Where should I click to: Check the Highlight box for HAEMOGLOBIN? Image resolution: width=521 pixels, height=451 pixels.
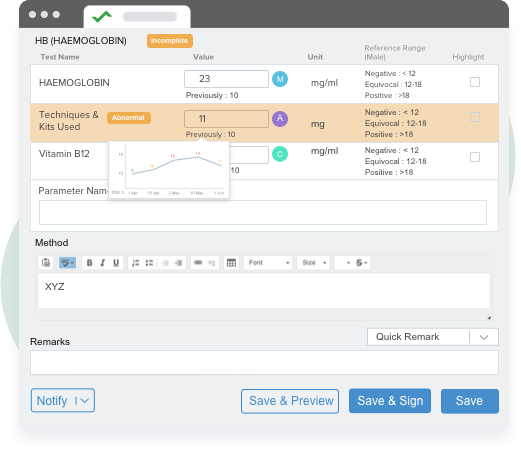[x=475, y=82]
